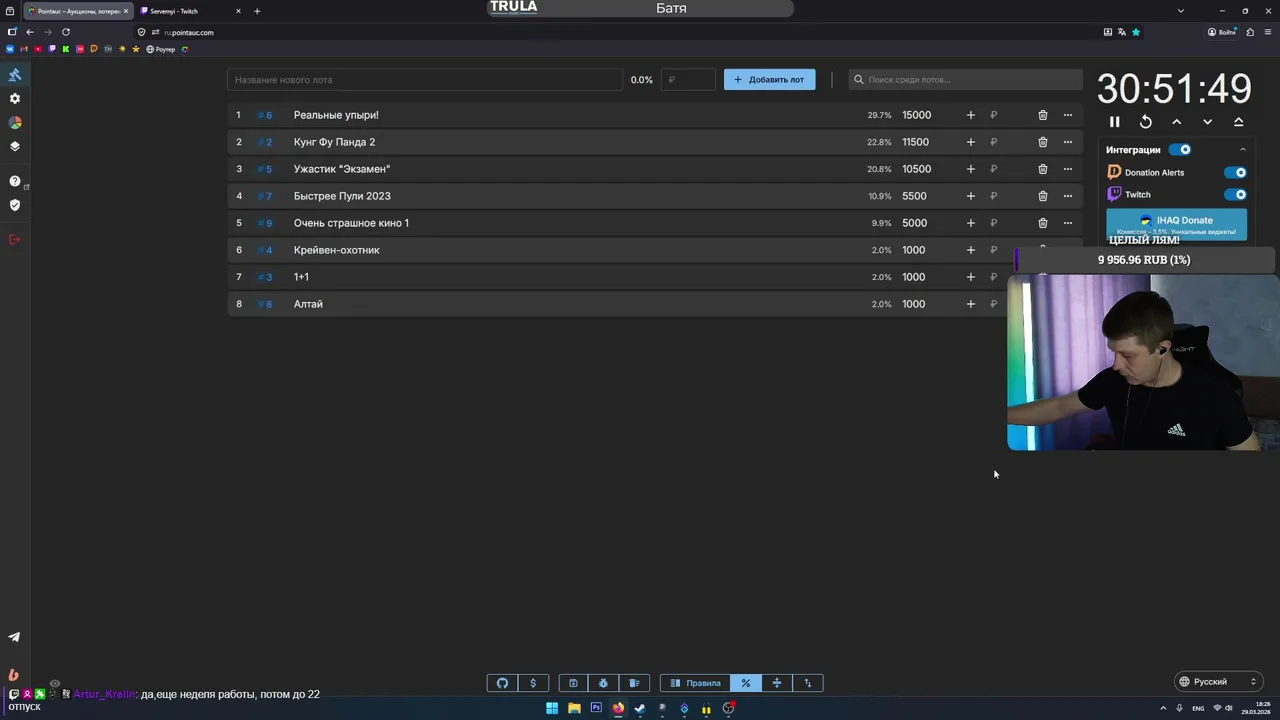Delete the Быстрее Пули 2023 lot

pyautogui.click(x=1043, y=196)
